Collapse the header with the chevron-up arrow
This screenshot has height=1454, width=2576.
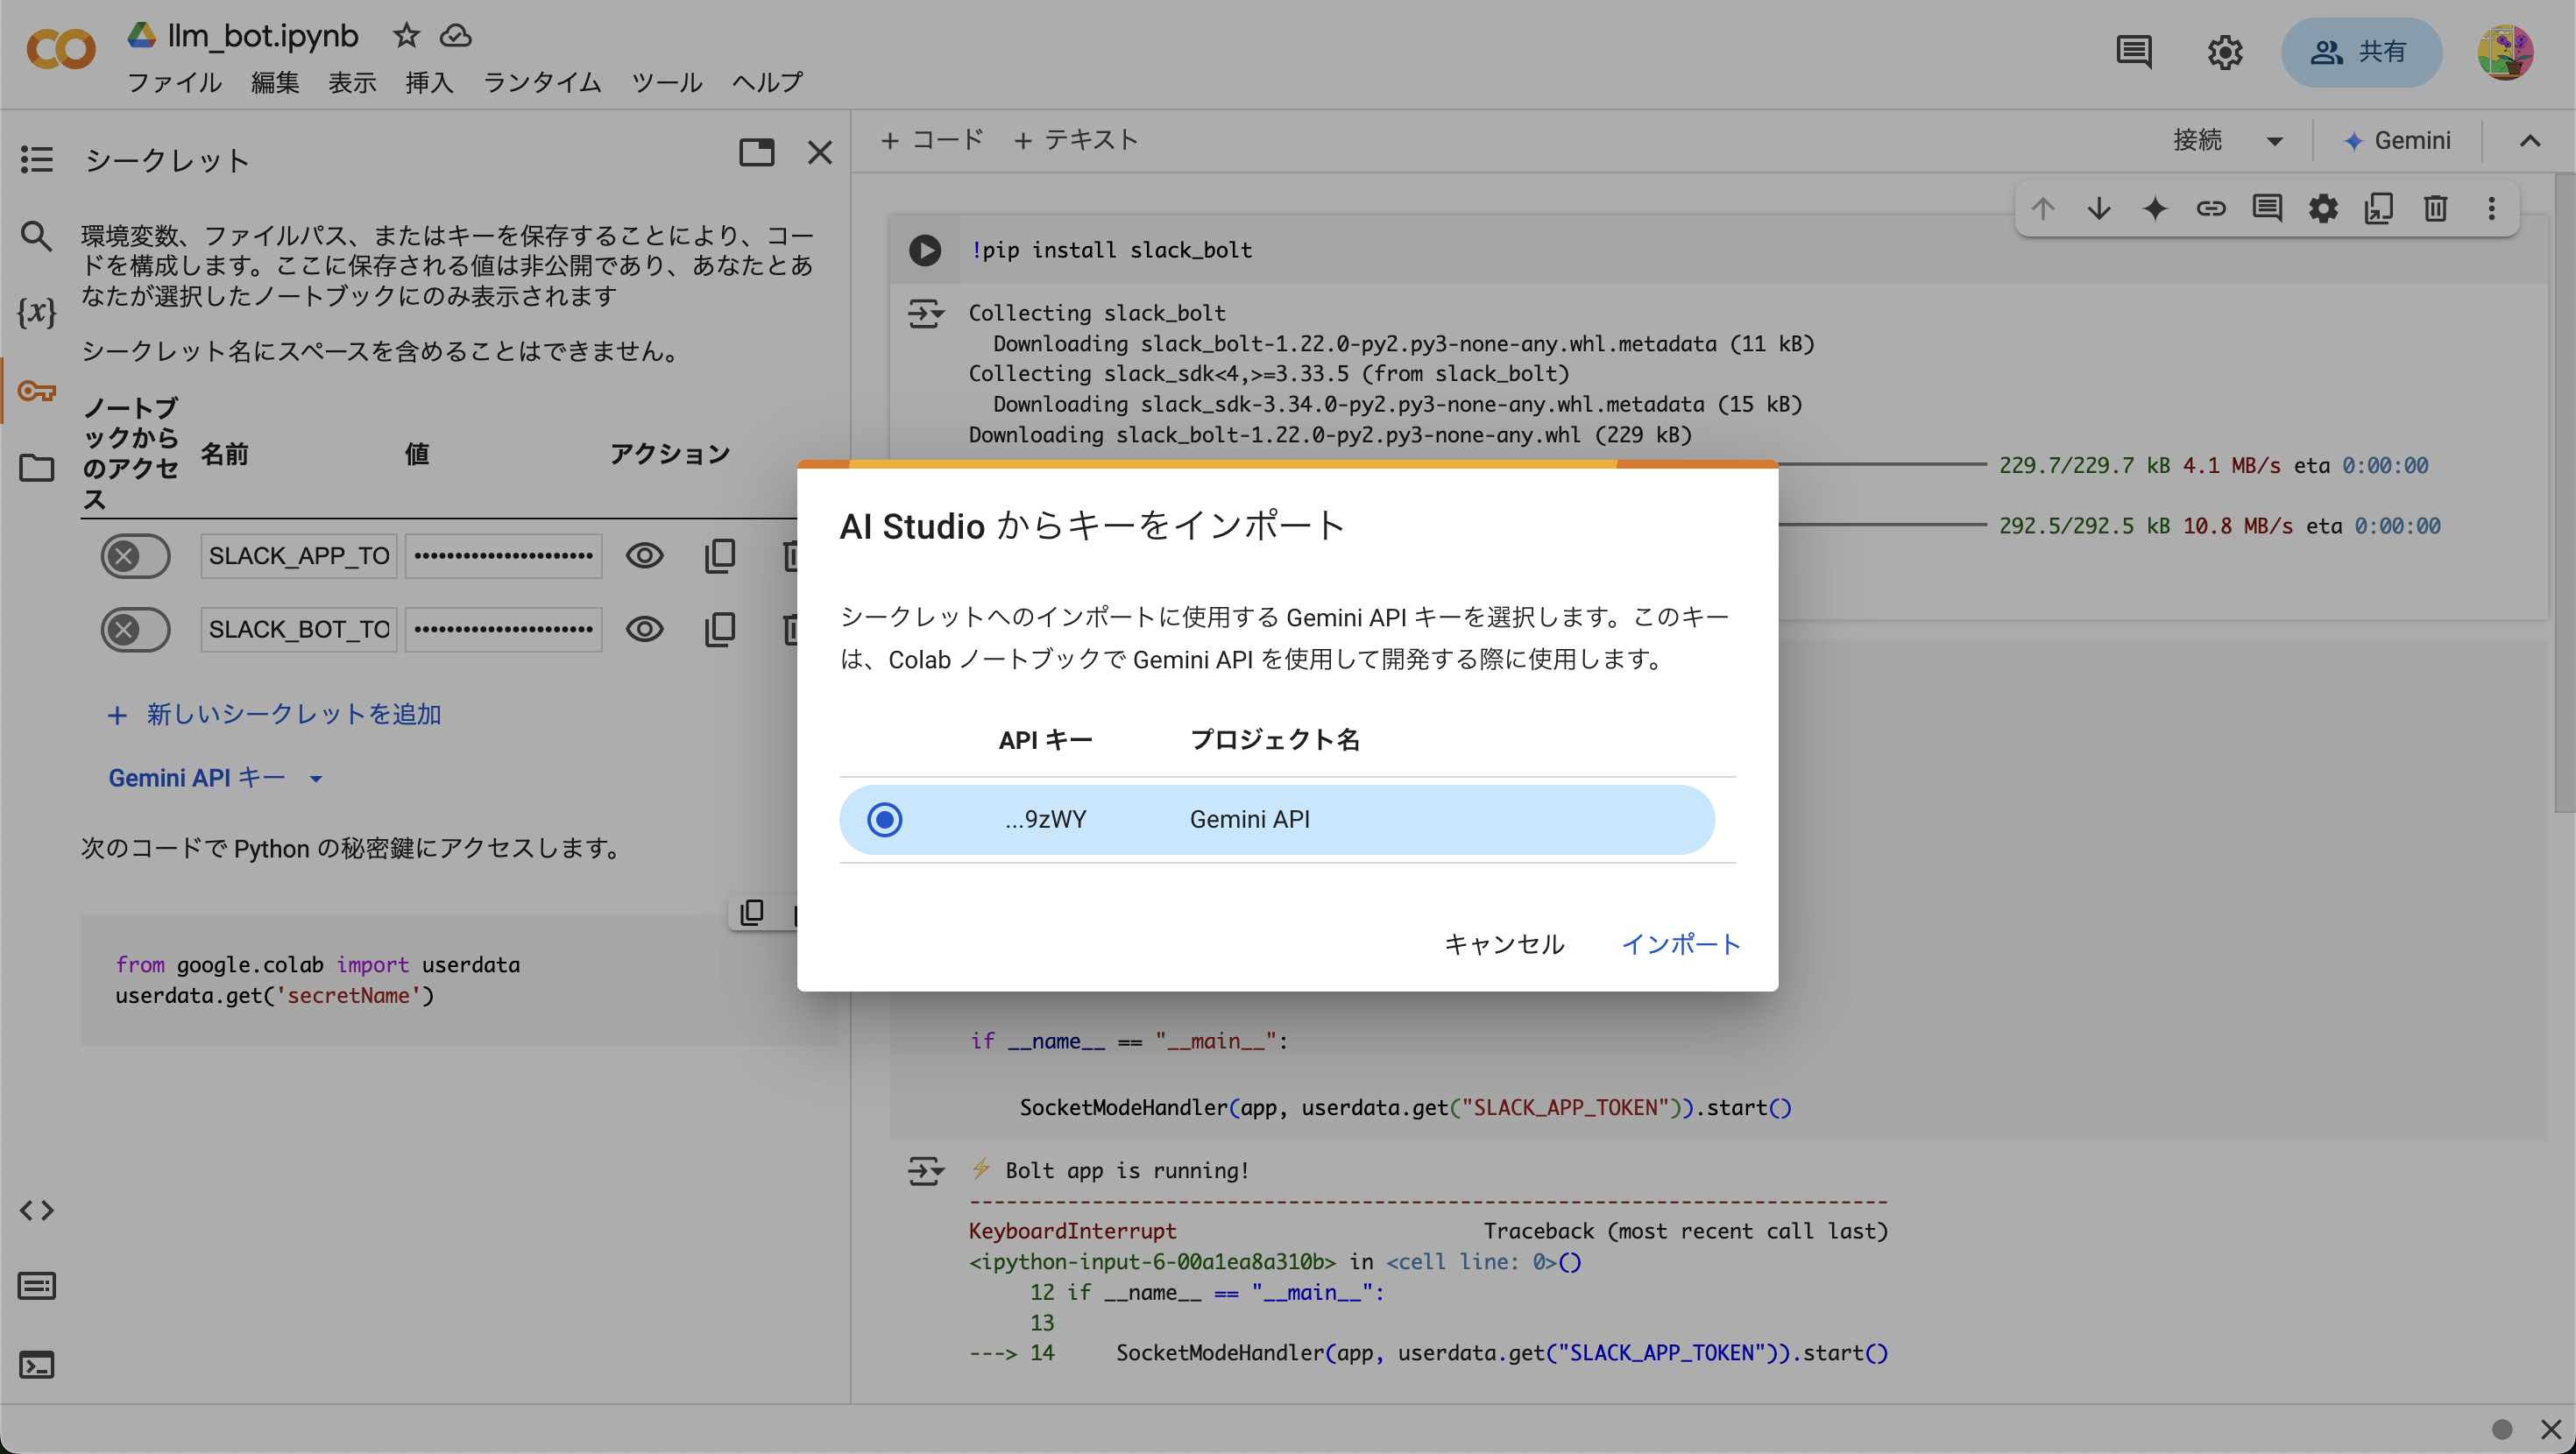coord(2529,141)
